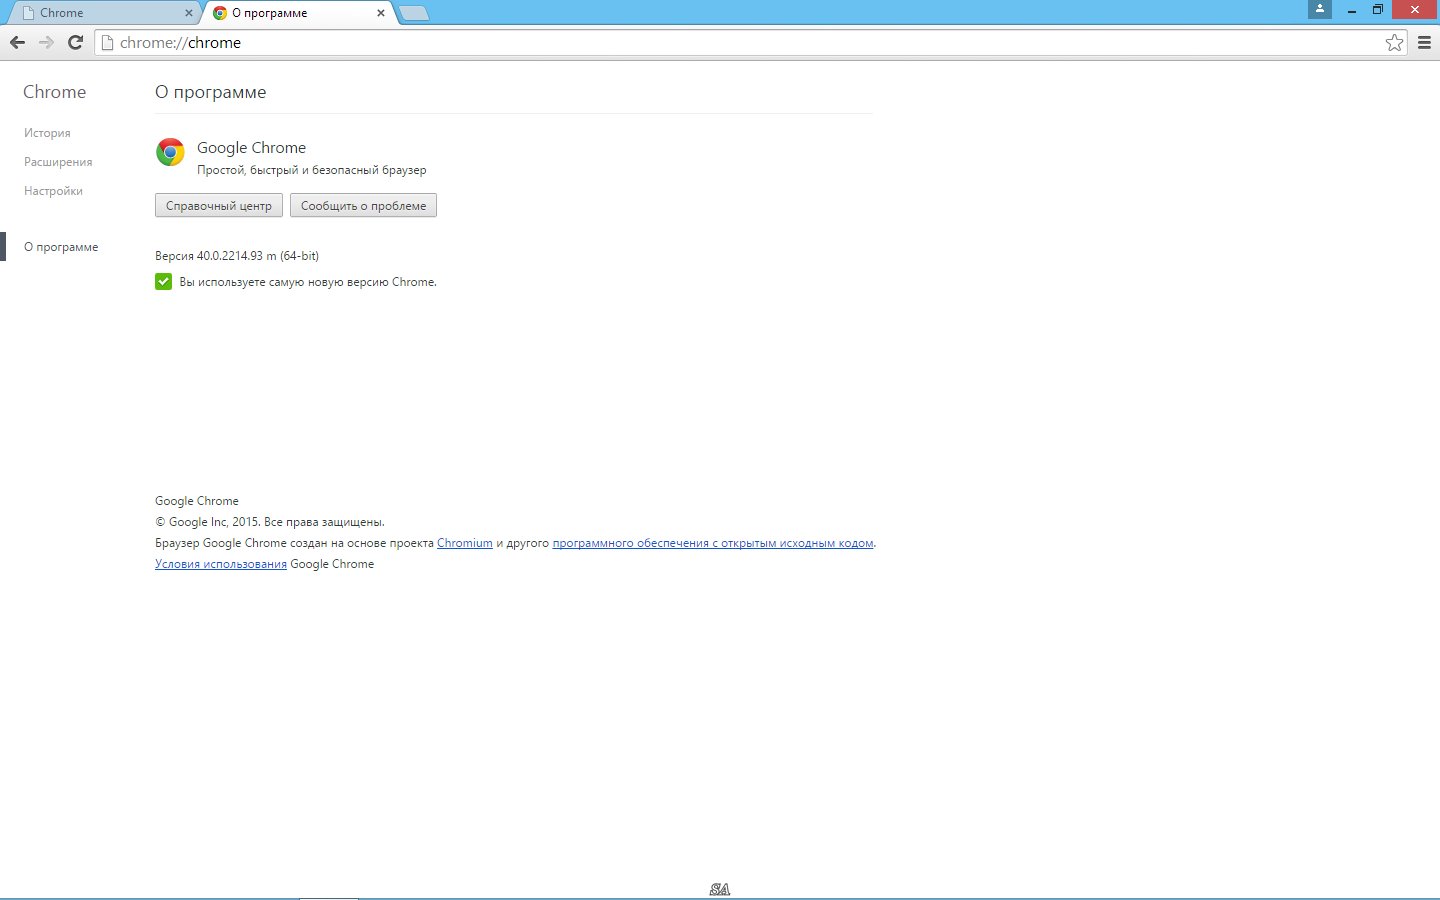Bookmark this page with the star icon
The height and width of the screenshot is (900, 1440).
click(x=1394, y=42)
